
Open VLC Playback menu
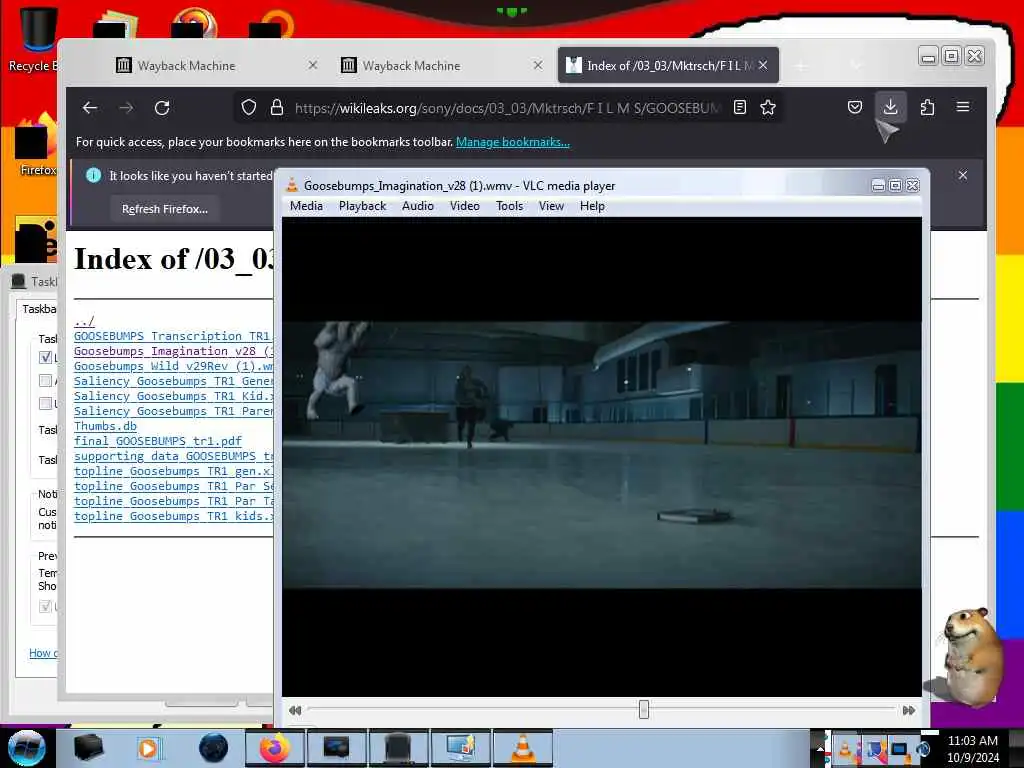point(362,206)
